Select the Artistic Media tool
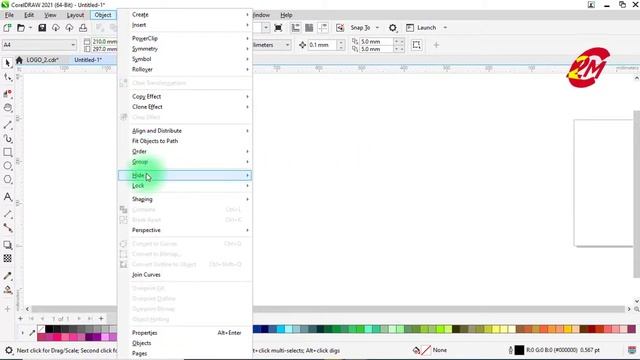Screen dimensions: 640x360 coord(7,139)
